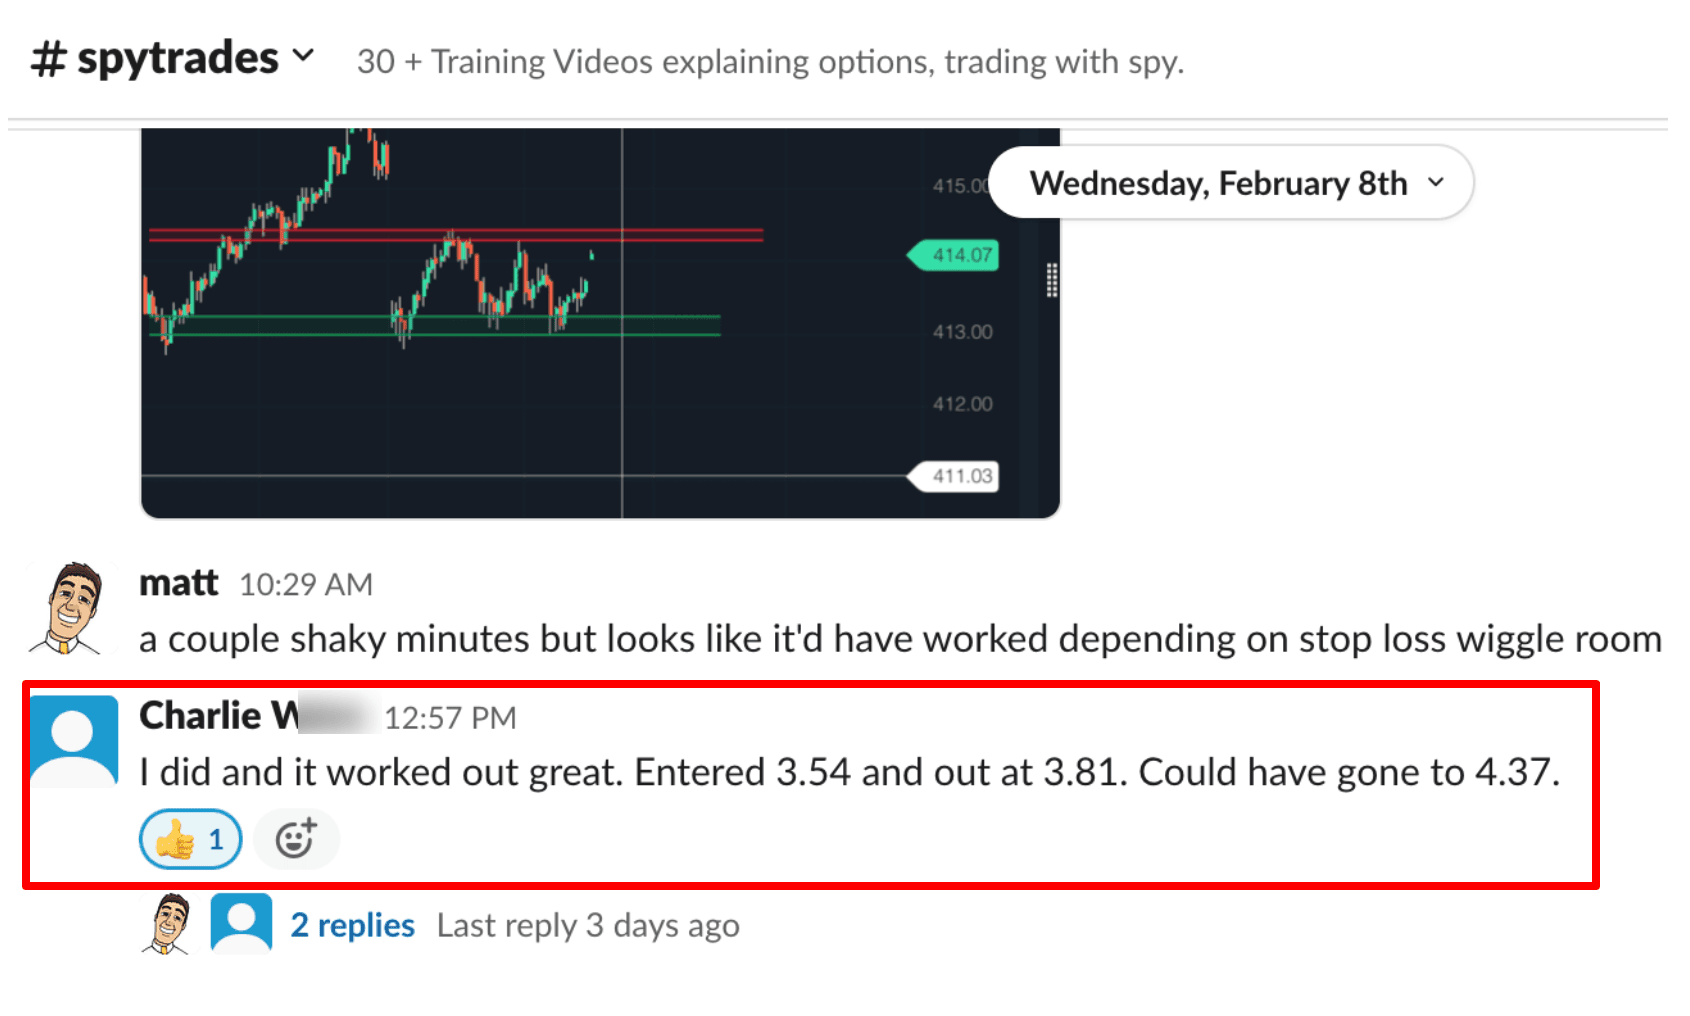Open the channel topic about Training Videos
This screenshot has height=1016, width=1690.
770,62
